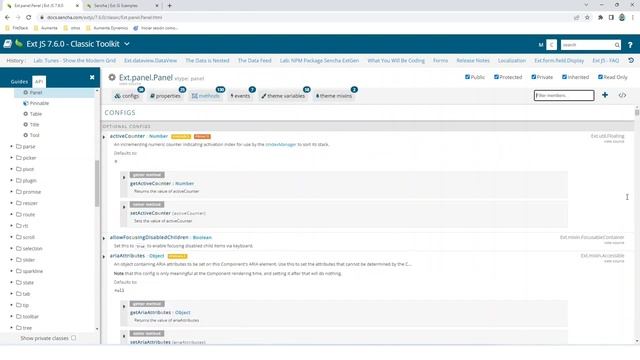Screen dimensions: 640x360
Task: Jump to the properties section
Action: click(165, 96)
